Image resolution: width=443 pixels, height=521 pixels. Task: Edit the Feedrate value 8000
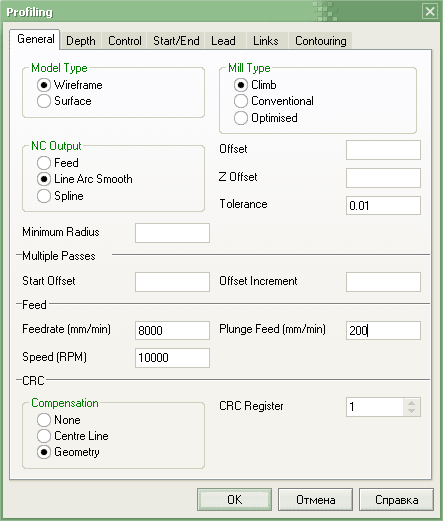[172, 331]
